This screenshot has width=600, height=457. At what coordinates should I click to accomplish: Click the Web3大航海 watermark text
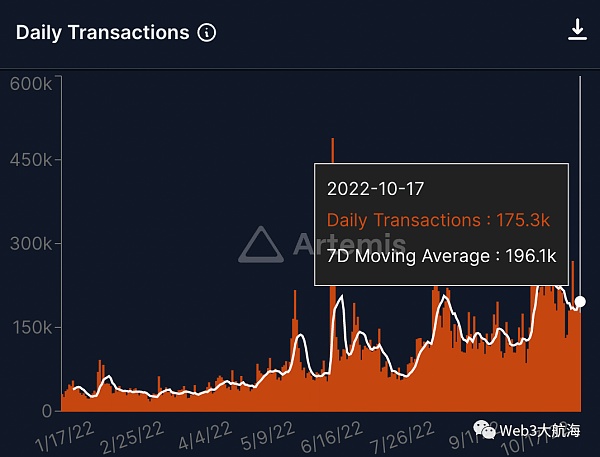click(540, 431)
